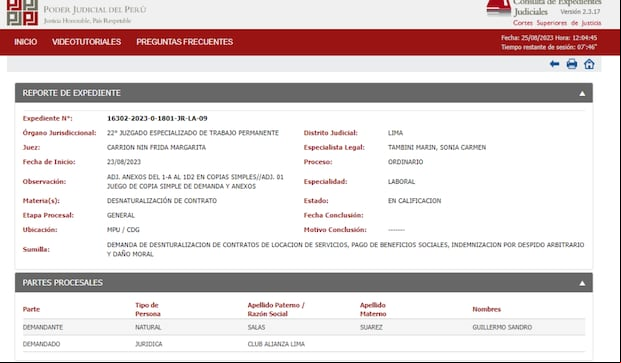The image size is (621, 363).
Task: Collapse the Partes Procesales panel
Action: (x=582, y=283)
